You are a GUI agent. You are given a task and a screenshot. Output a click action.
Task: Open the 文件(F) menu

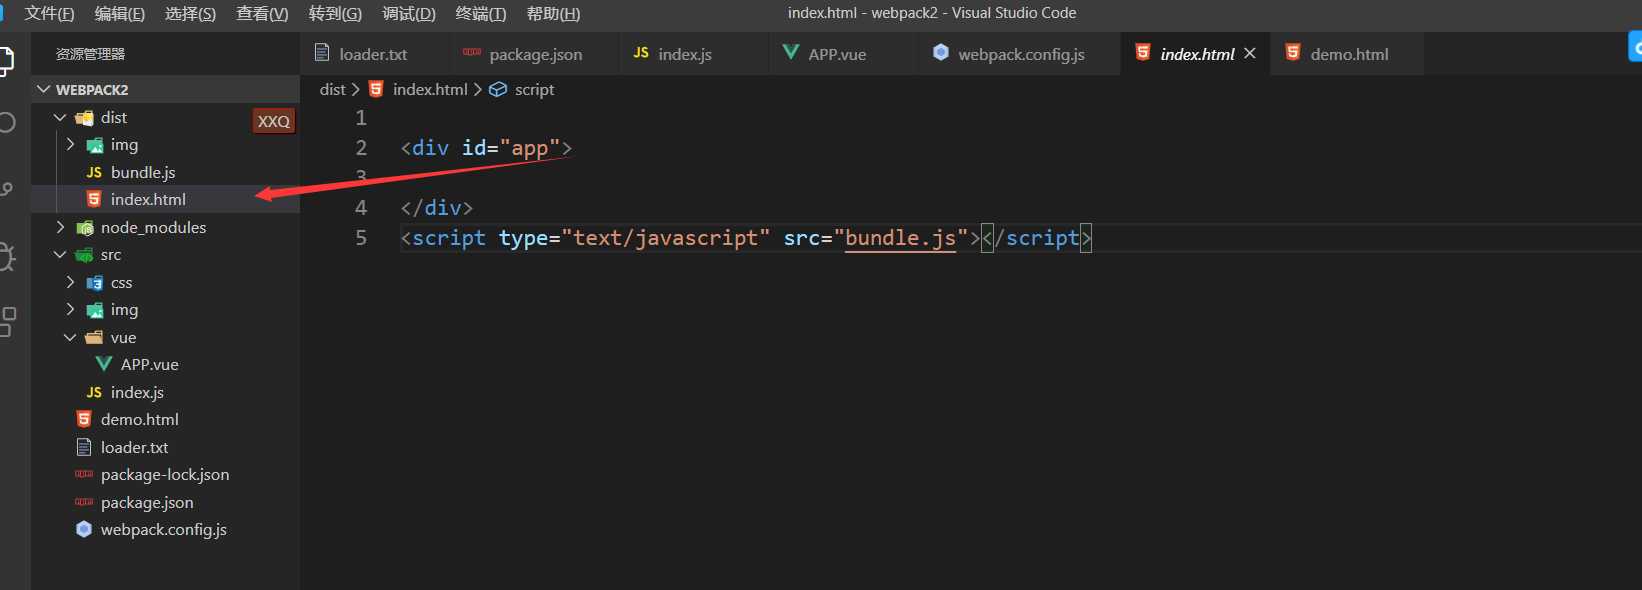(49, 13)
